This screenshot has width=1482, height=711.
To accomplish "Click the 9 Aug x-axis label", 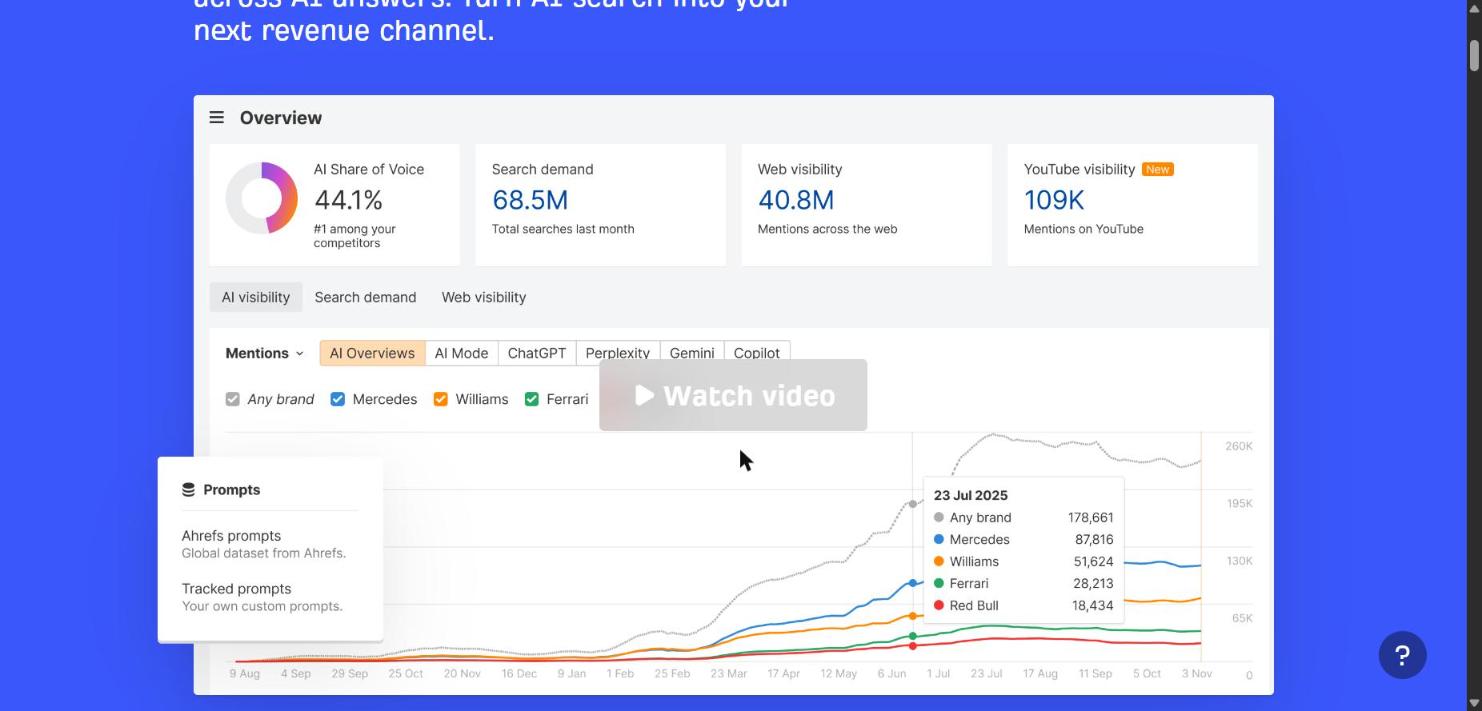I will 245,674.
